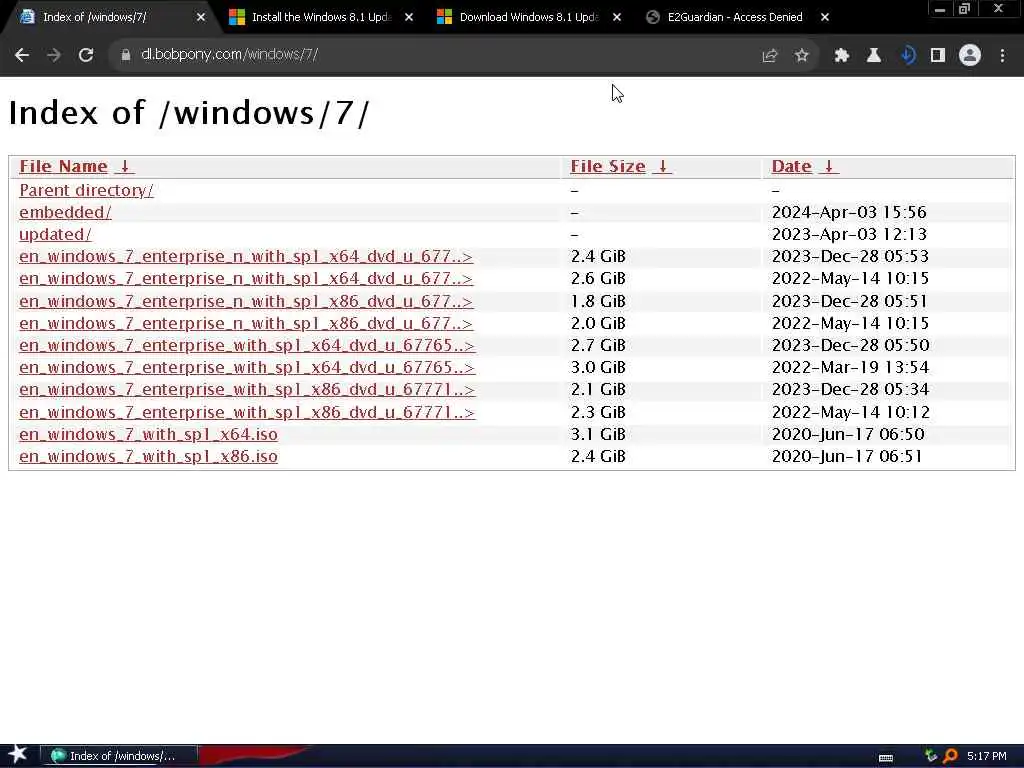Download enterprise x86 ISO sized 2.1 GiB
This screenshot has height=768, width=1024.
coord(247,390)
